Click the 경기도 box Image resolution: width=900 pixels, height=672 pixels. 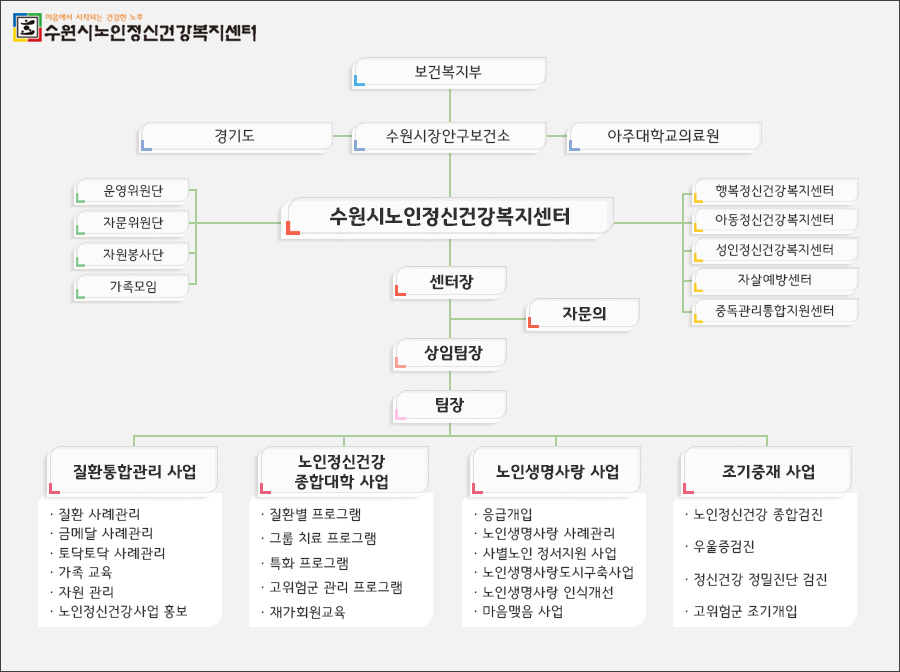tap(235, 136)
